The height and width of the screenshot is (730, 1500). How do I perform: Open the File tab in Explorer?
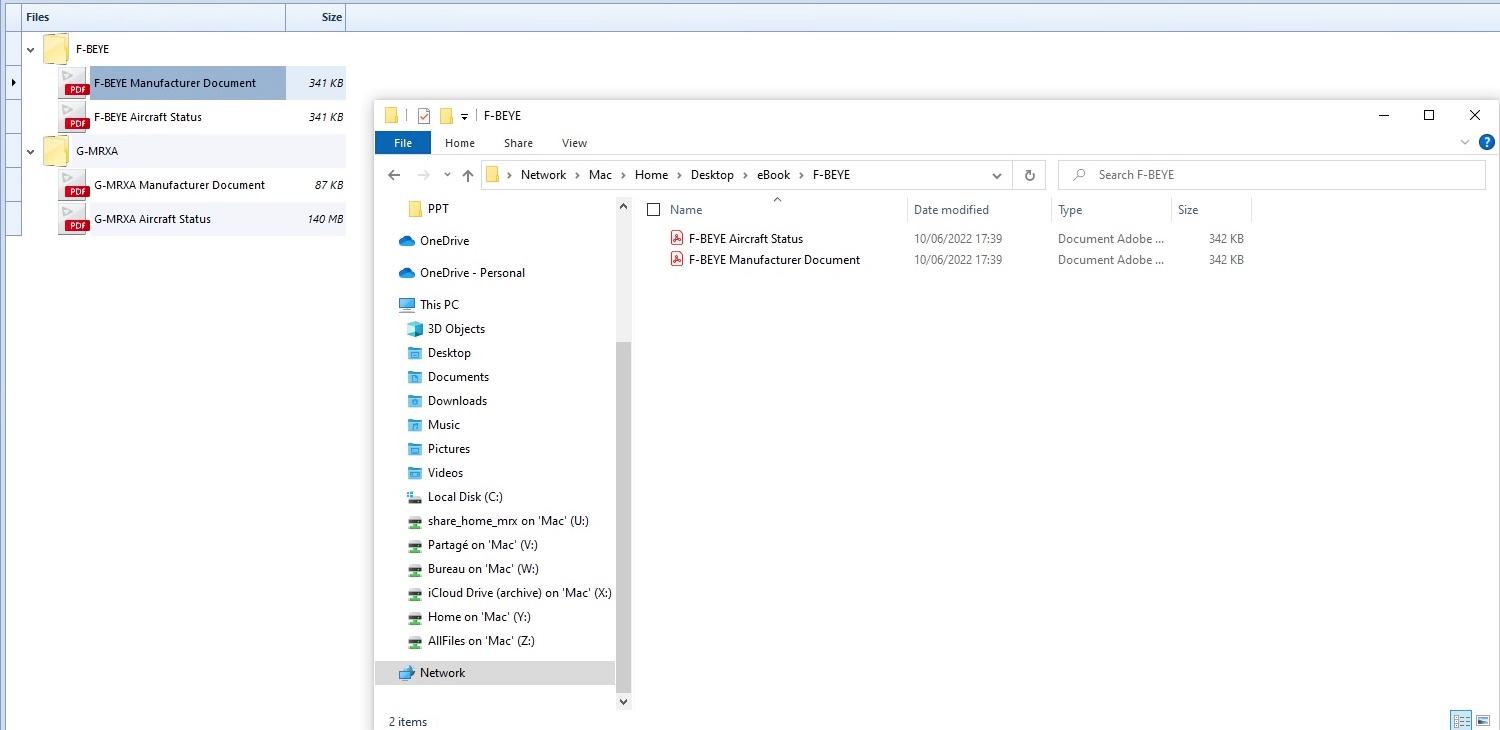pyautogui.click(x=403, y=143)
